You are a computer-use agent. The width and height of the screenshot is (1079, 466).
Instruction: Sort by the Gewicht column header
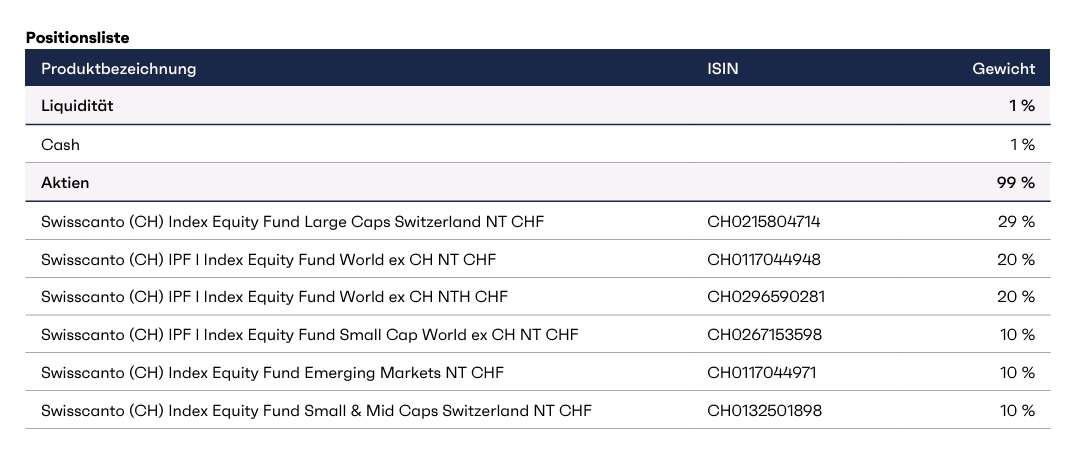pos(1003,69)
